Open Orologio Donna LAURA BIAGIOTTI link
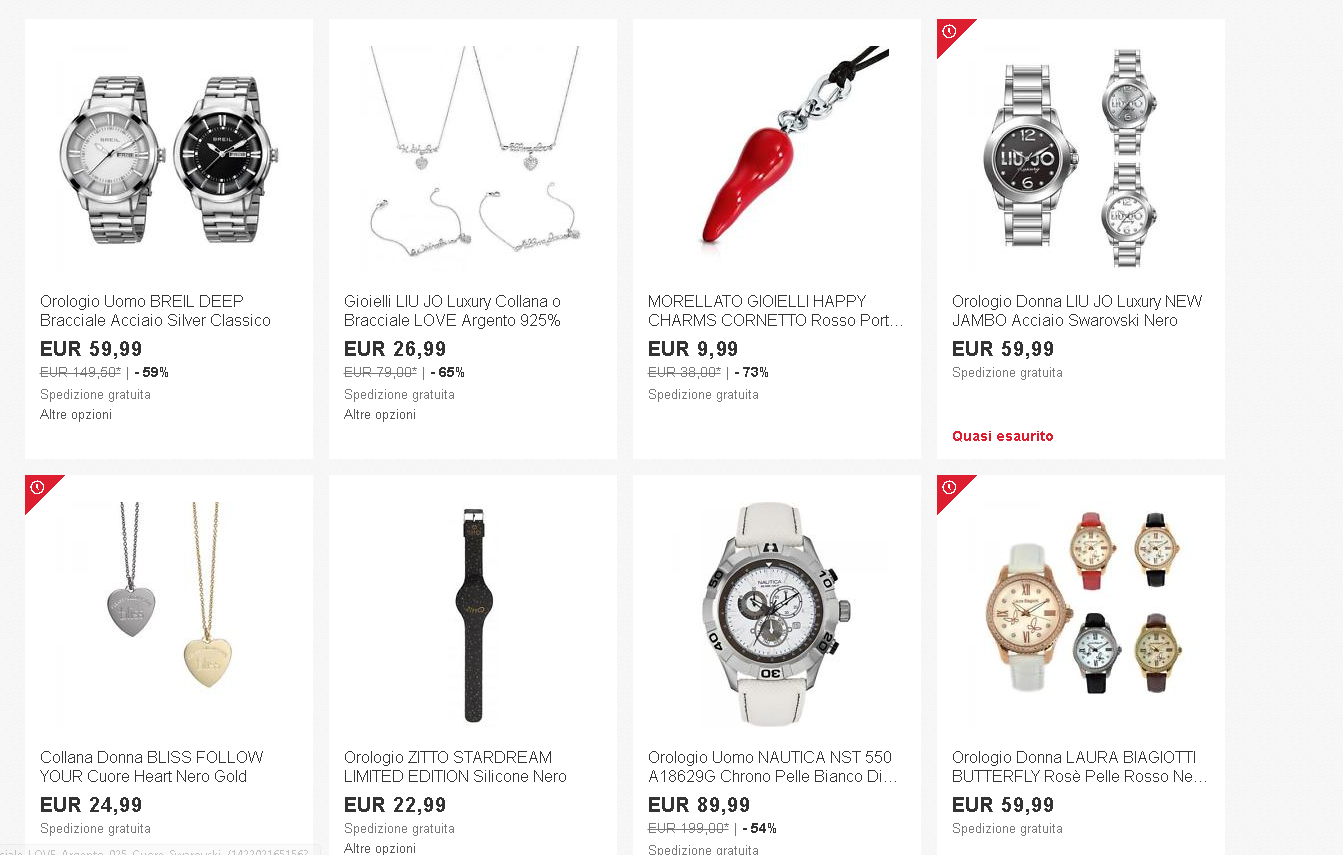 click(x=1080, y=767)
